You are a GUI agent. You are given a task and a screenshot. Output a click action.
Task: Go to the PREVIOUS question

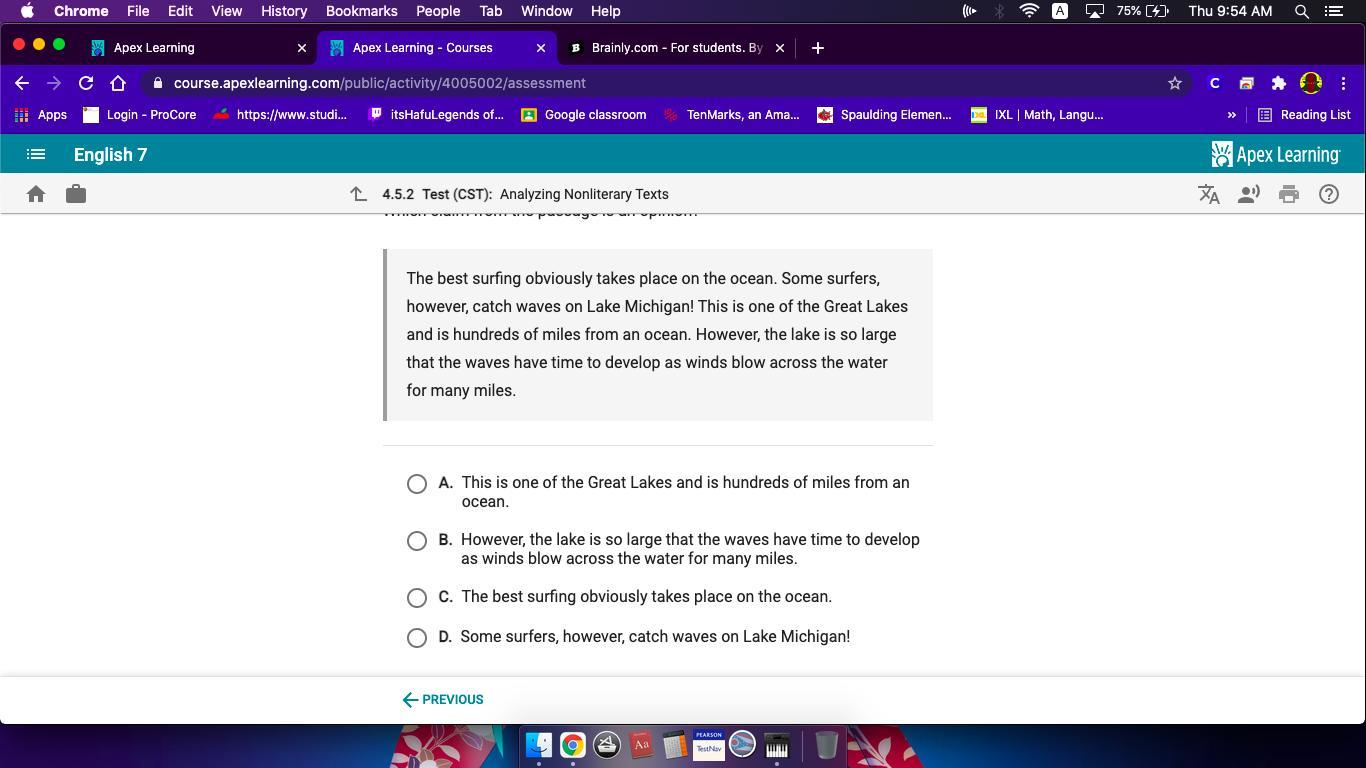[443, 700]
